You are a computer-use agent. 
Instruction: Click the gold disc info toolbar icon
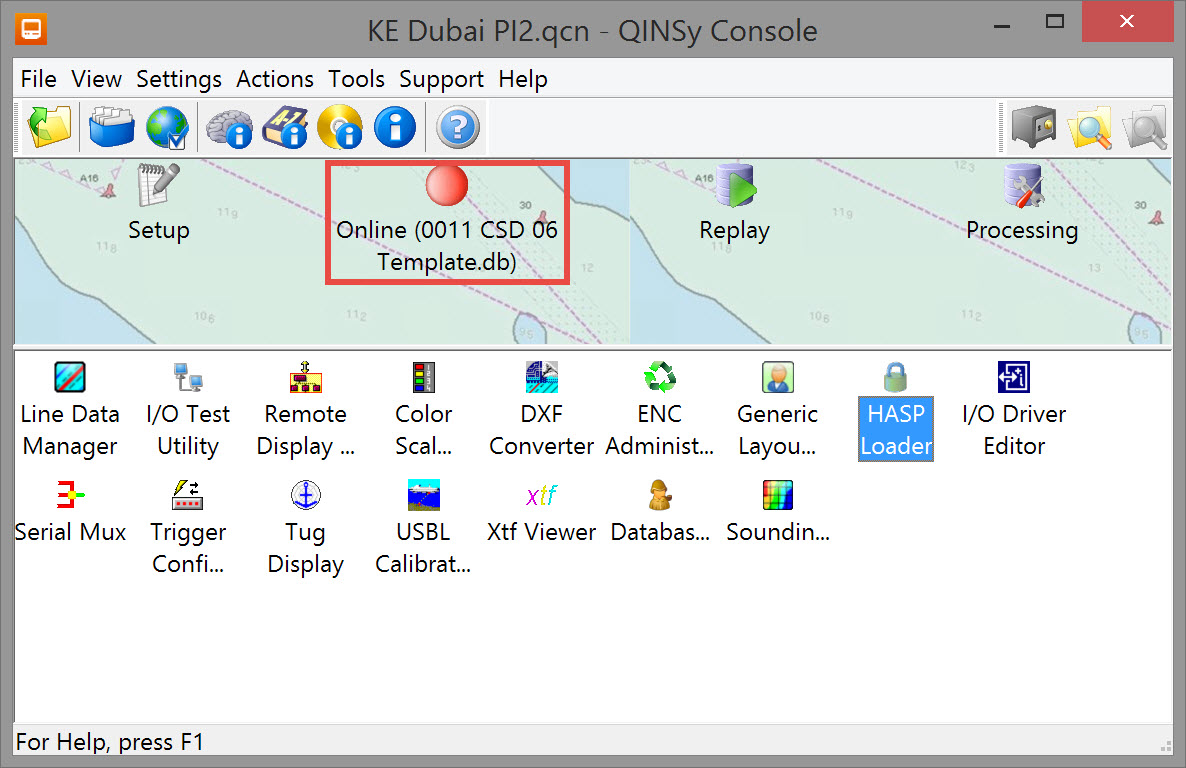click(x=340, y=126)
